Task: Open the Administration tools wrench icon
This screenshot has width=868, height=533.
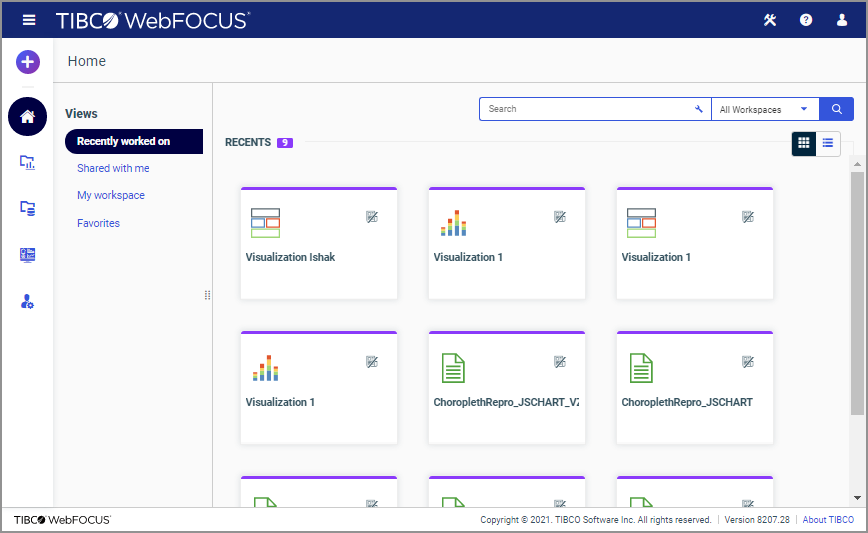Action: (x=770, y=20)
